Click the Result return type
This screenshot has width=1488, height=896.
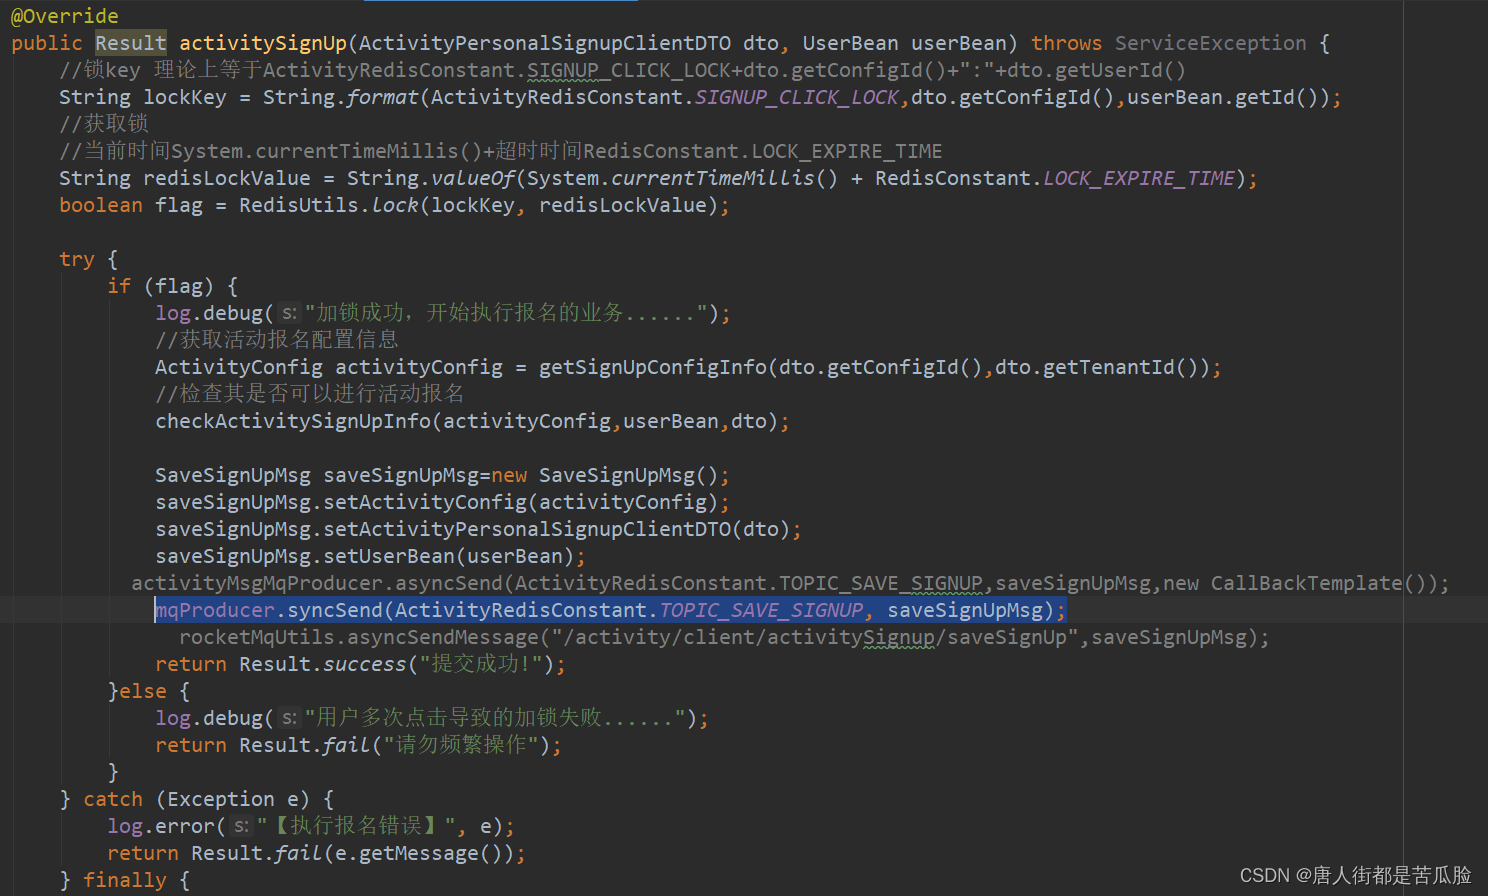point(131,43)
